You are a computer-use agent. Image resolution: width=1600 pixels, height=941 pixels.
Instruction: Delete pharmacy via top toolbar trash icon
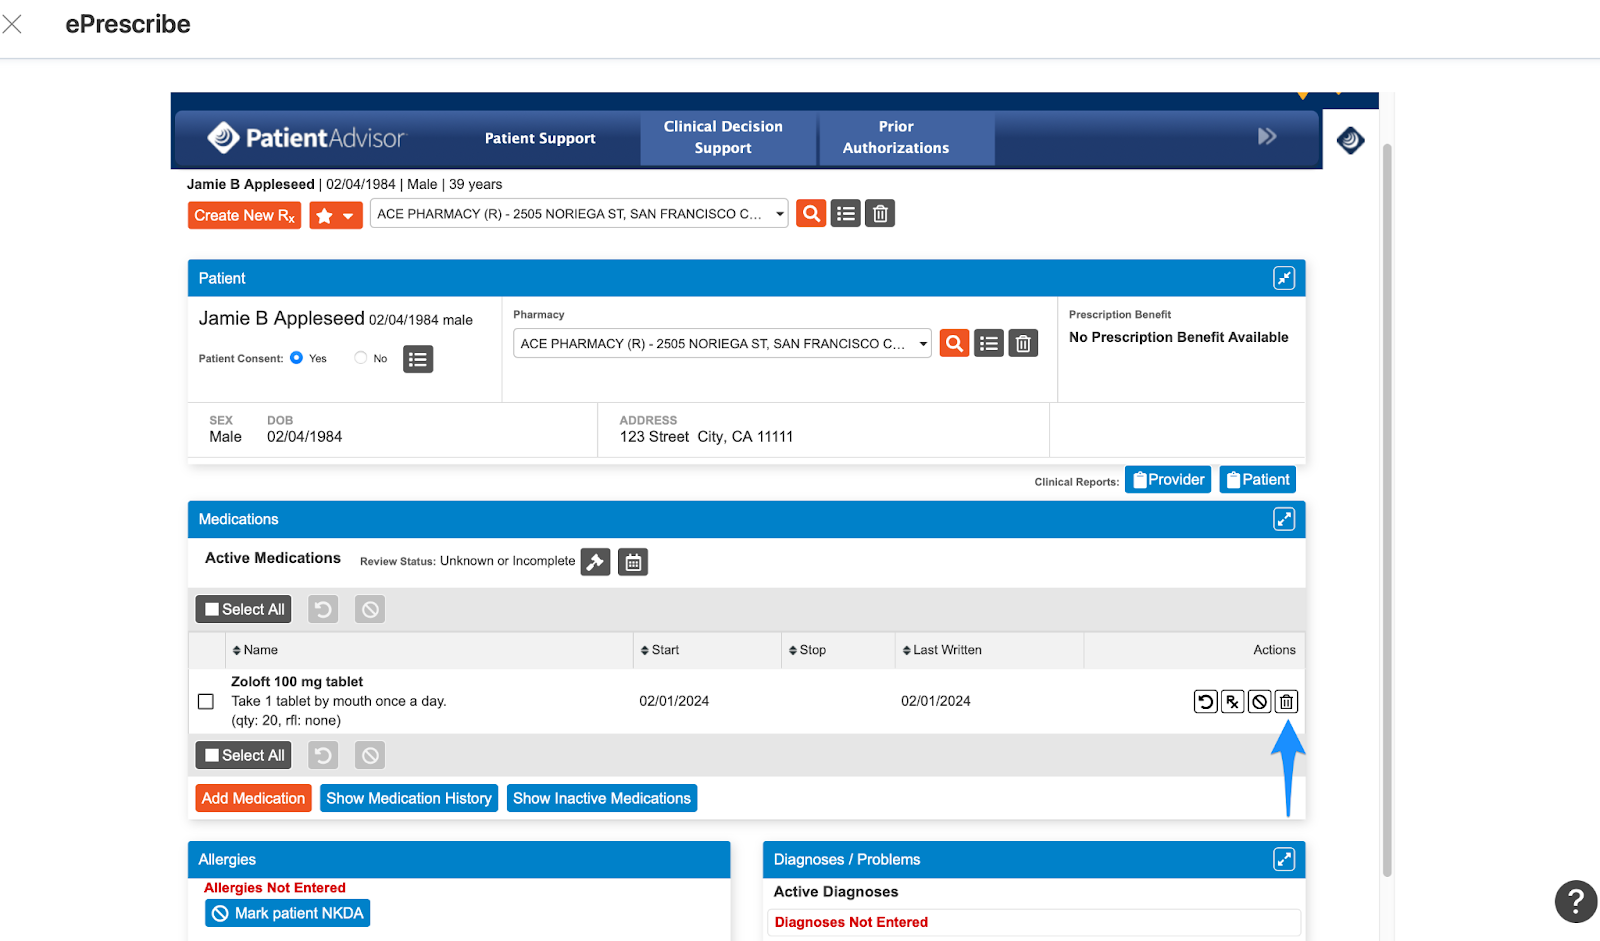[880, 213]
